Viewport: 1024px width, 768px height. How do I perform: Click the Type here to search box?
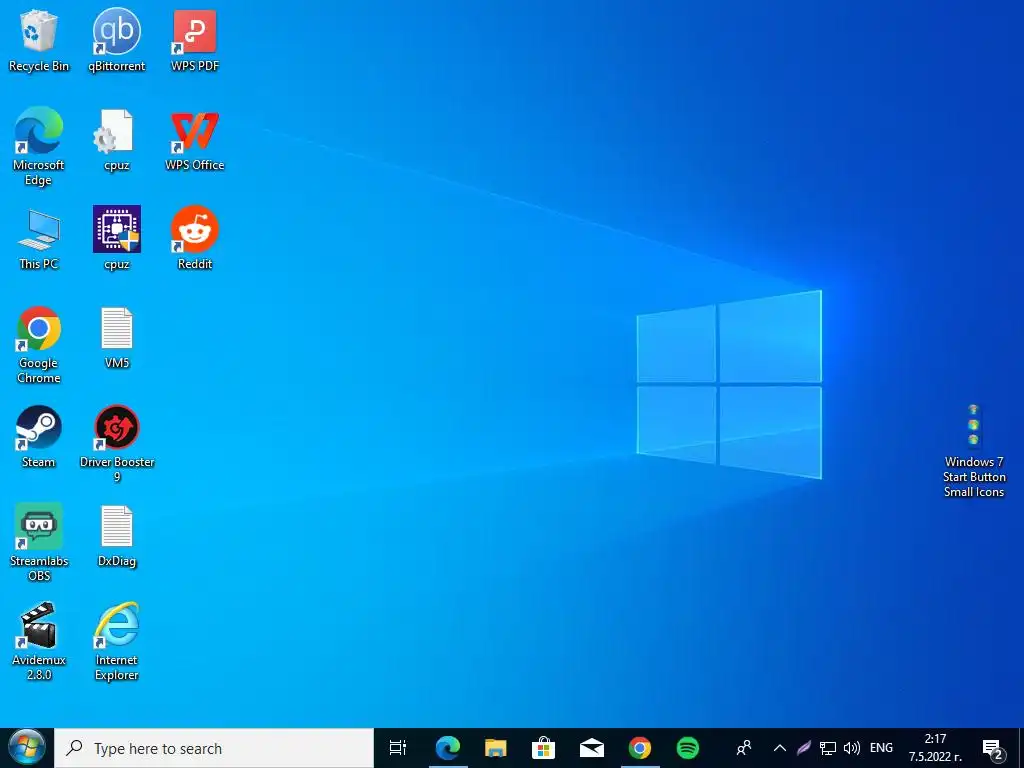214,748
